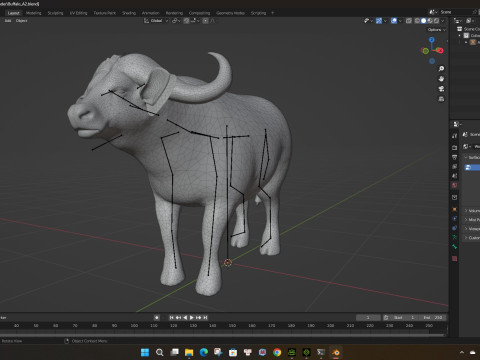Open the viewport Options dropdown
The image size is (480, 360).
pos(437,30)
